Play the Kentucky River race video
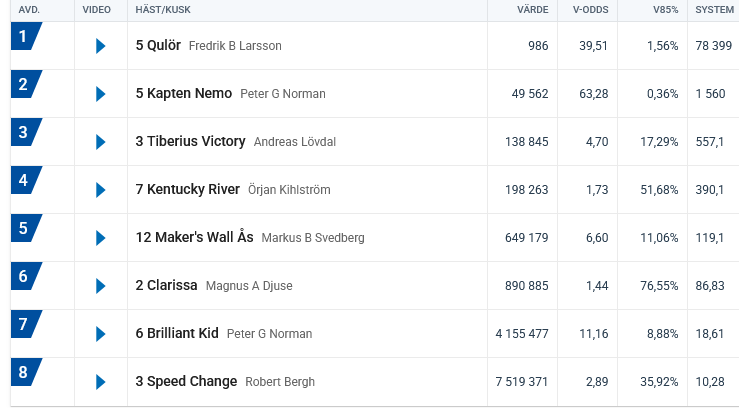This screenshot has width=739, height=408. [100, 190]
